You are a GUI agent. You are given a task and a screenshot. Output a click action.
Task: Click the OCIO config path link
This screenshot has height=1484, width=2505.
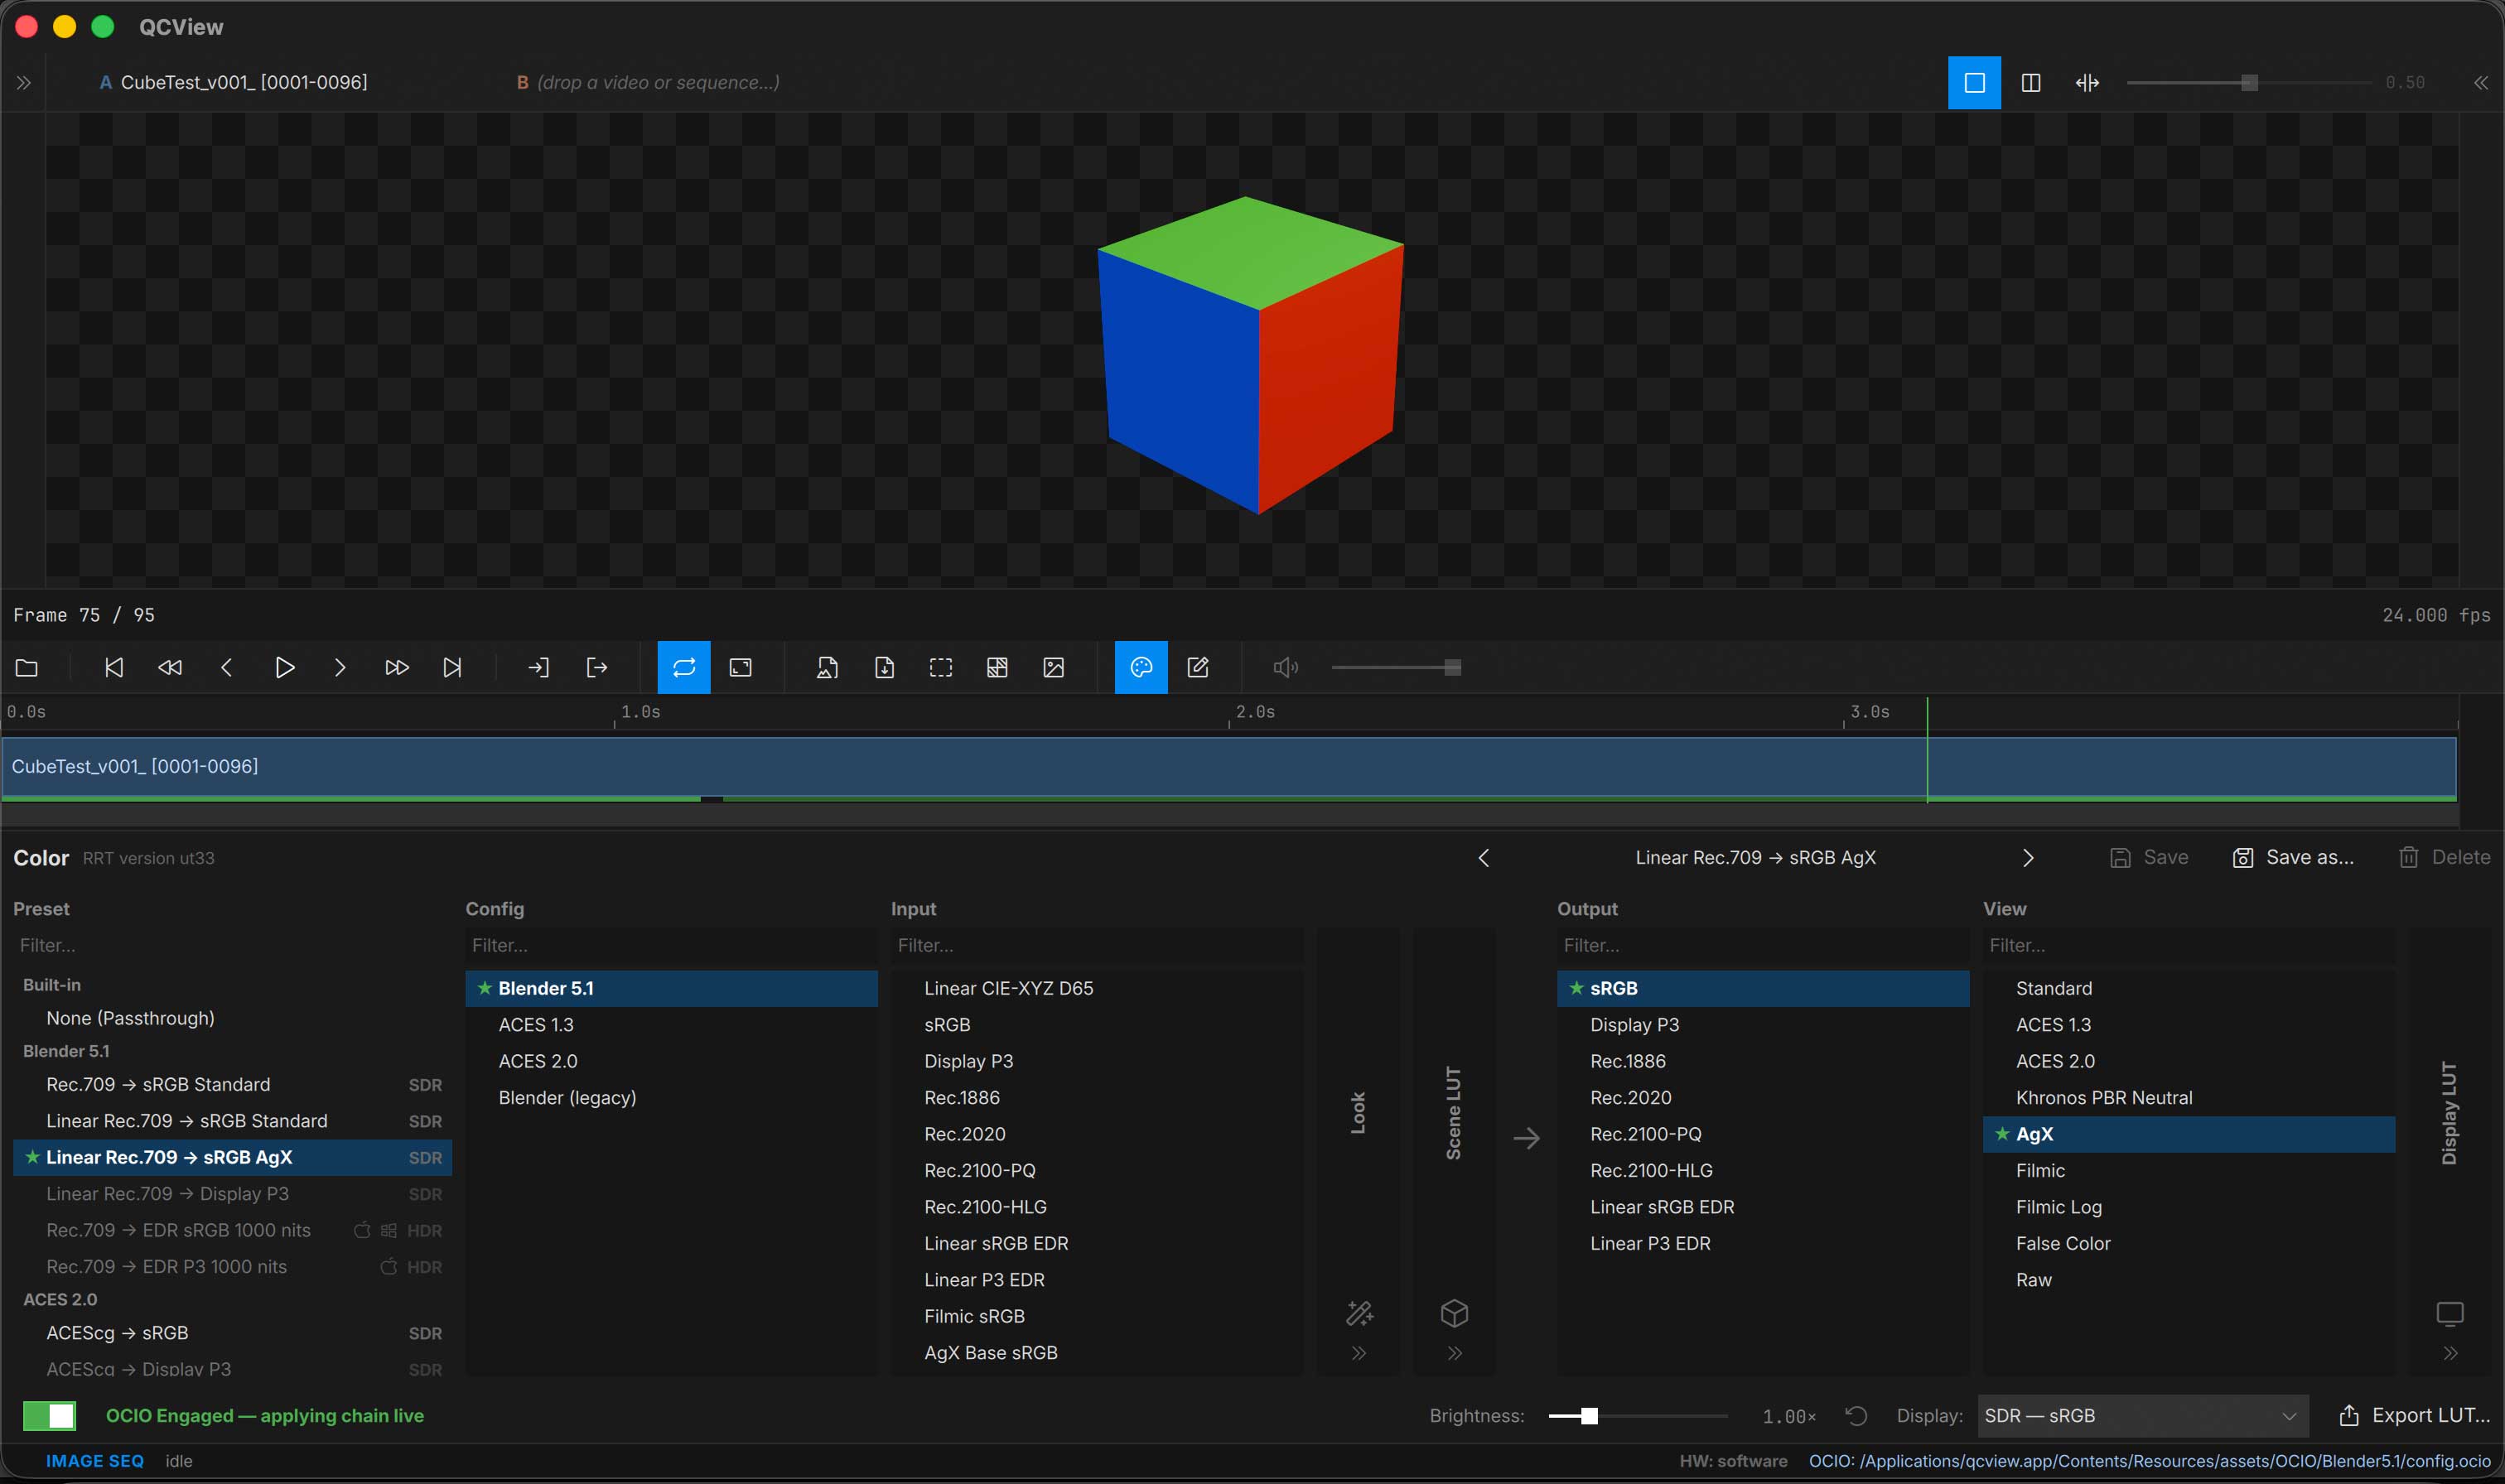2149,1461
